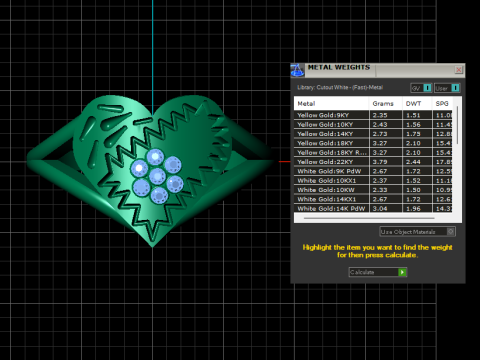Click the horizontal scrollbar below metal table

coord(369,218)
